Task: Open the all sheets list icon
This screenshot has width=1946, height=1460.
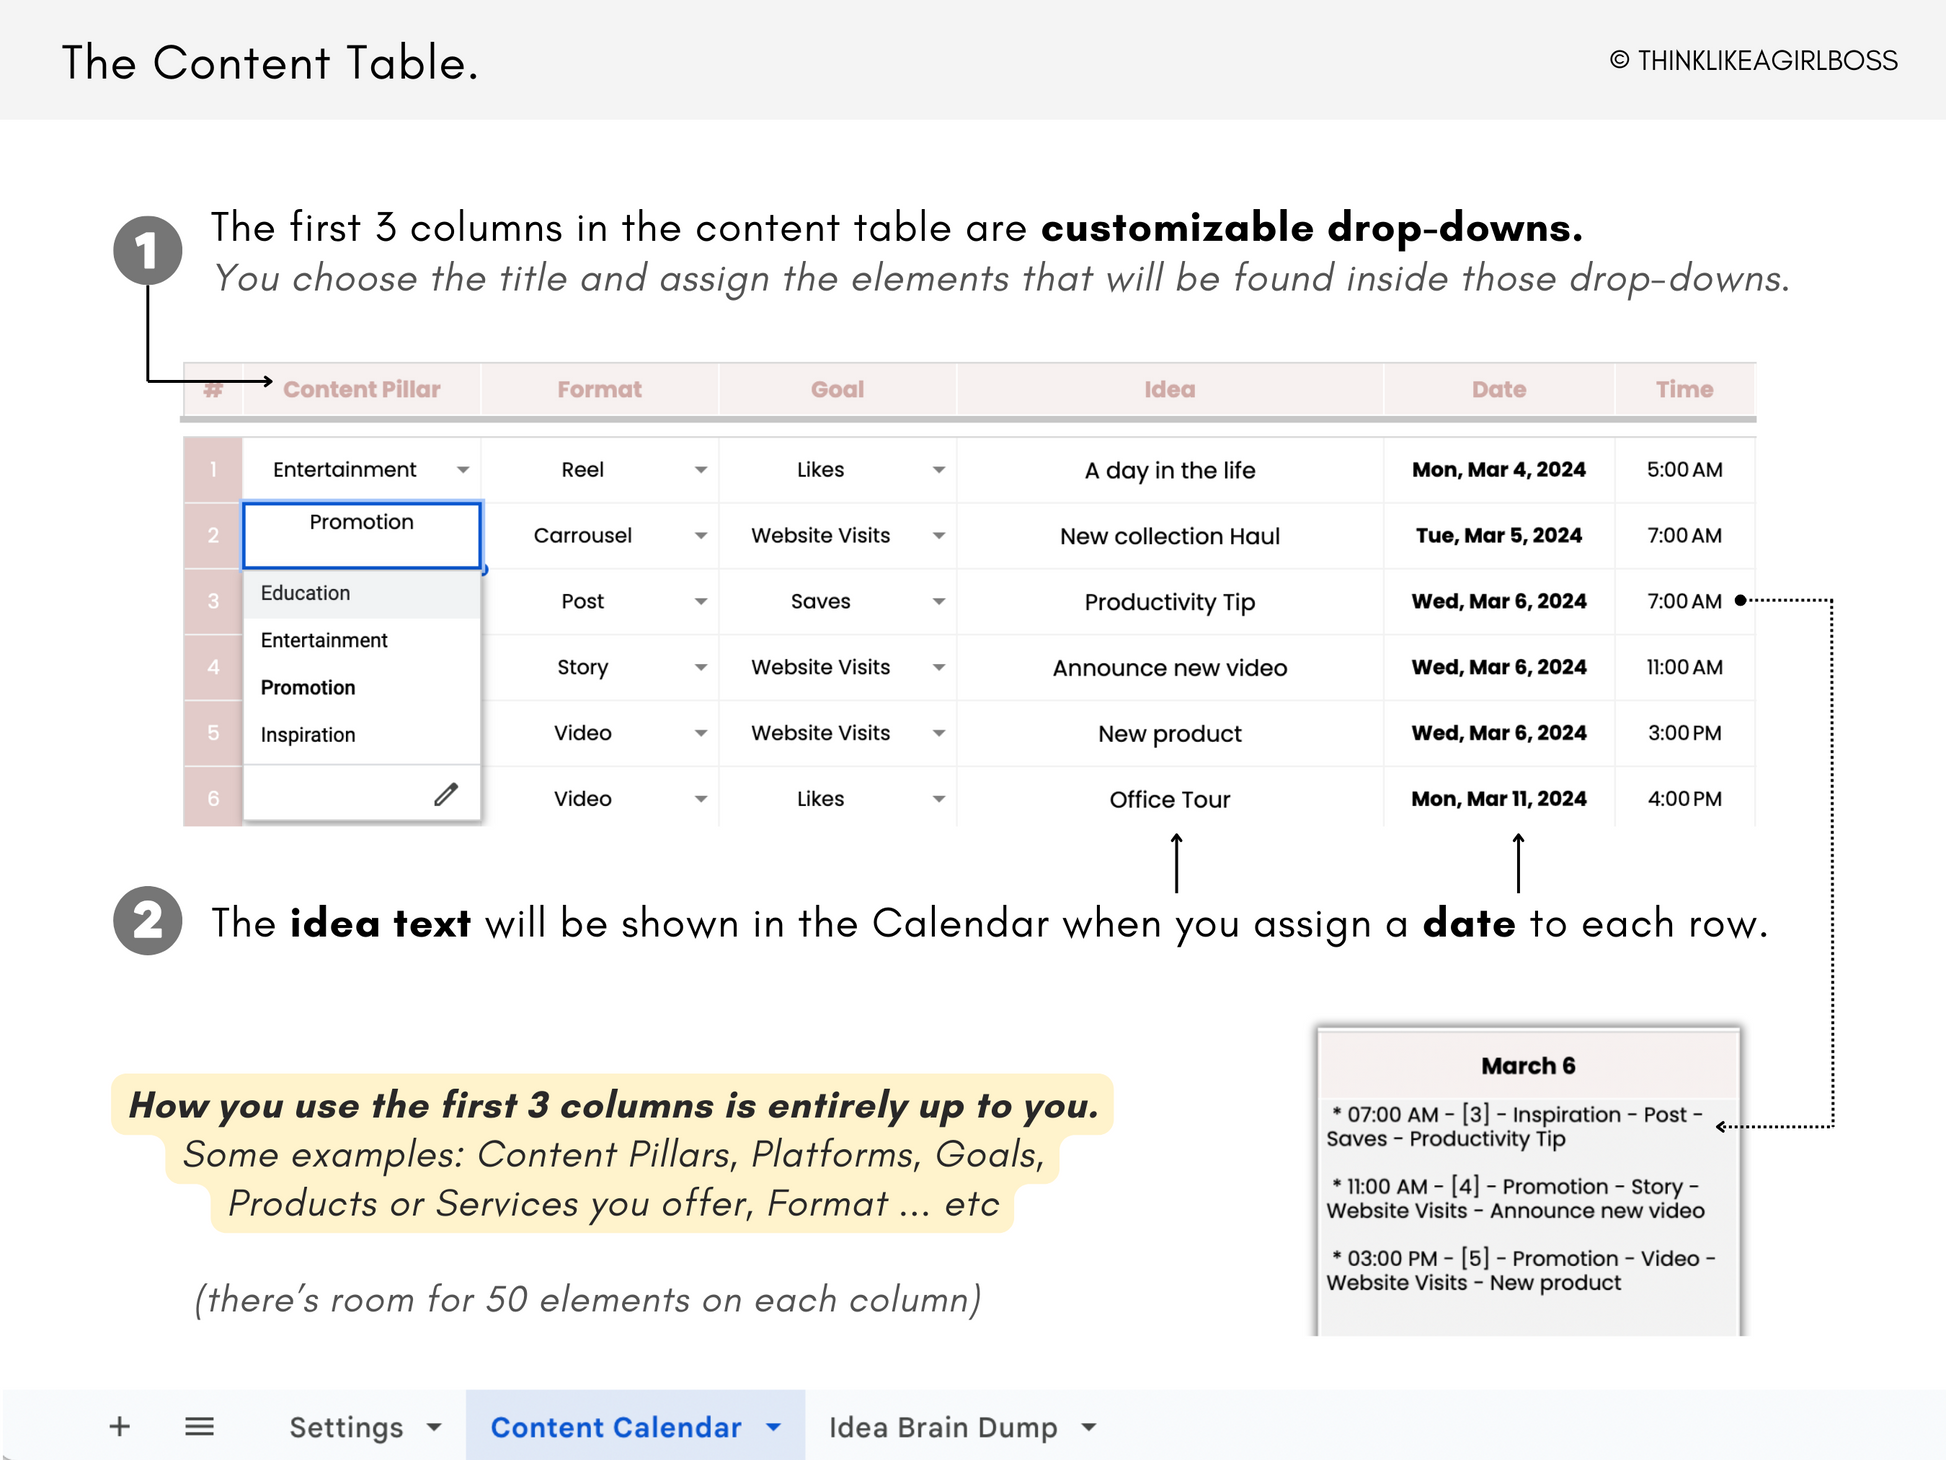Action: coord(199,1426)
